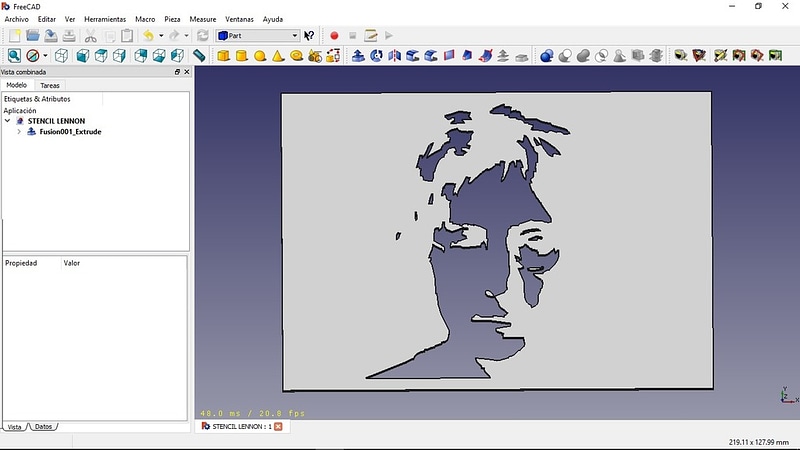Open the Herramientas menu
800x450 pixels.
[x=105, y=19]
